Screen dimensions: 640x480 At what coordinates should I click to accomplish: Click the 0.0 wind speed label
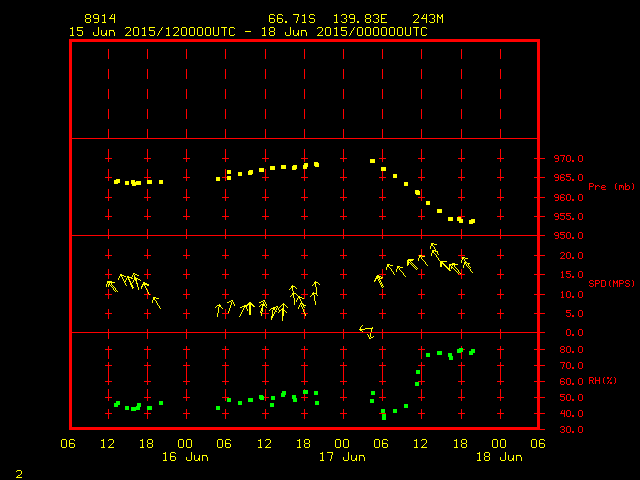pos(574,333)
